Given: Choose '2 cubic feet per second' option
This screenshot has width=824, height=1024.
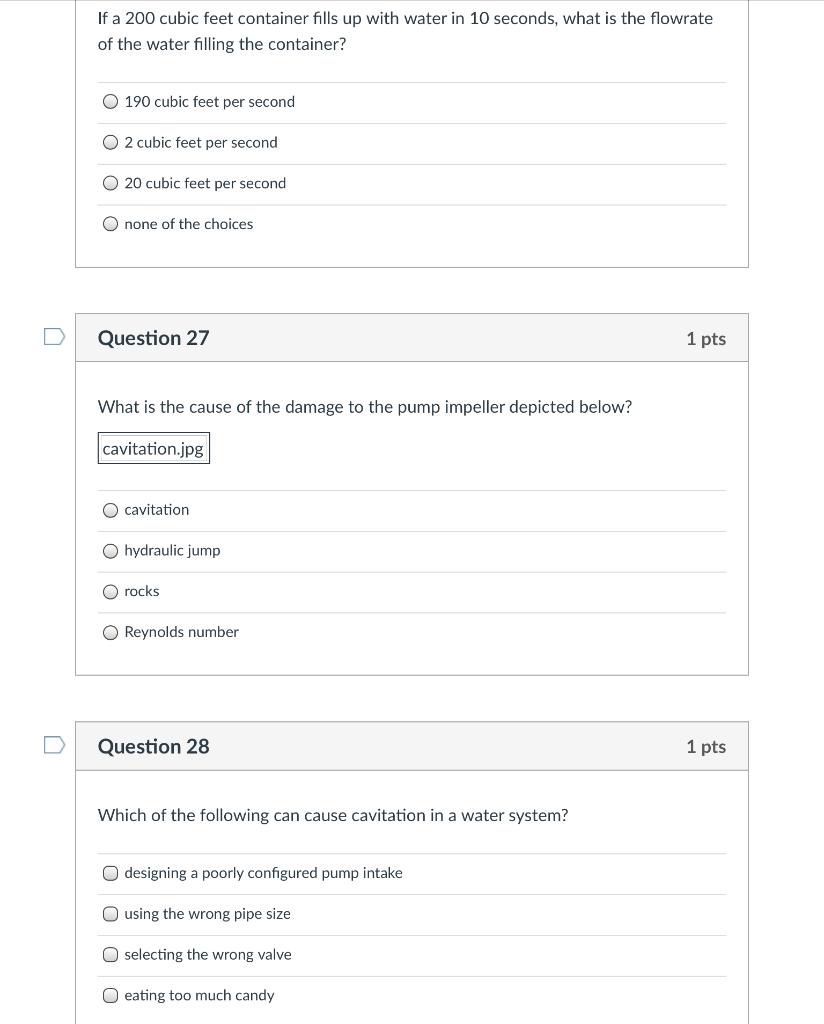Looking at the screenshot, I should pyautogui.click(x=111, y=143).
